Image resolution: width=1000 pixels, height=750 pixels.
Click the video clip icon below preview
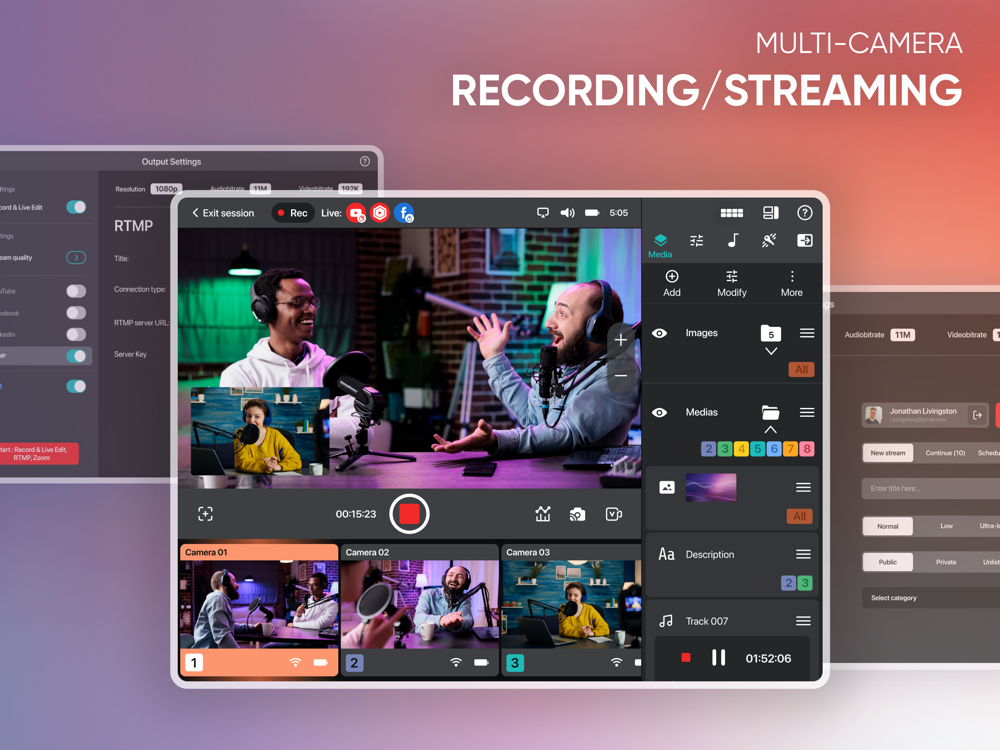614,514
